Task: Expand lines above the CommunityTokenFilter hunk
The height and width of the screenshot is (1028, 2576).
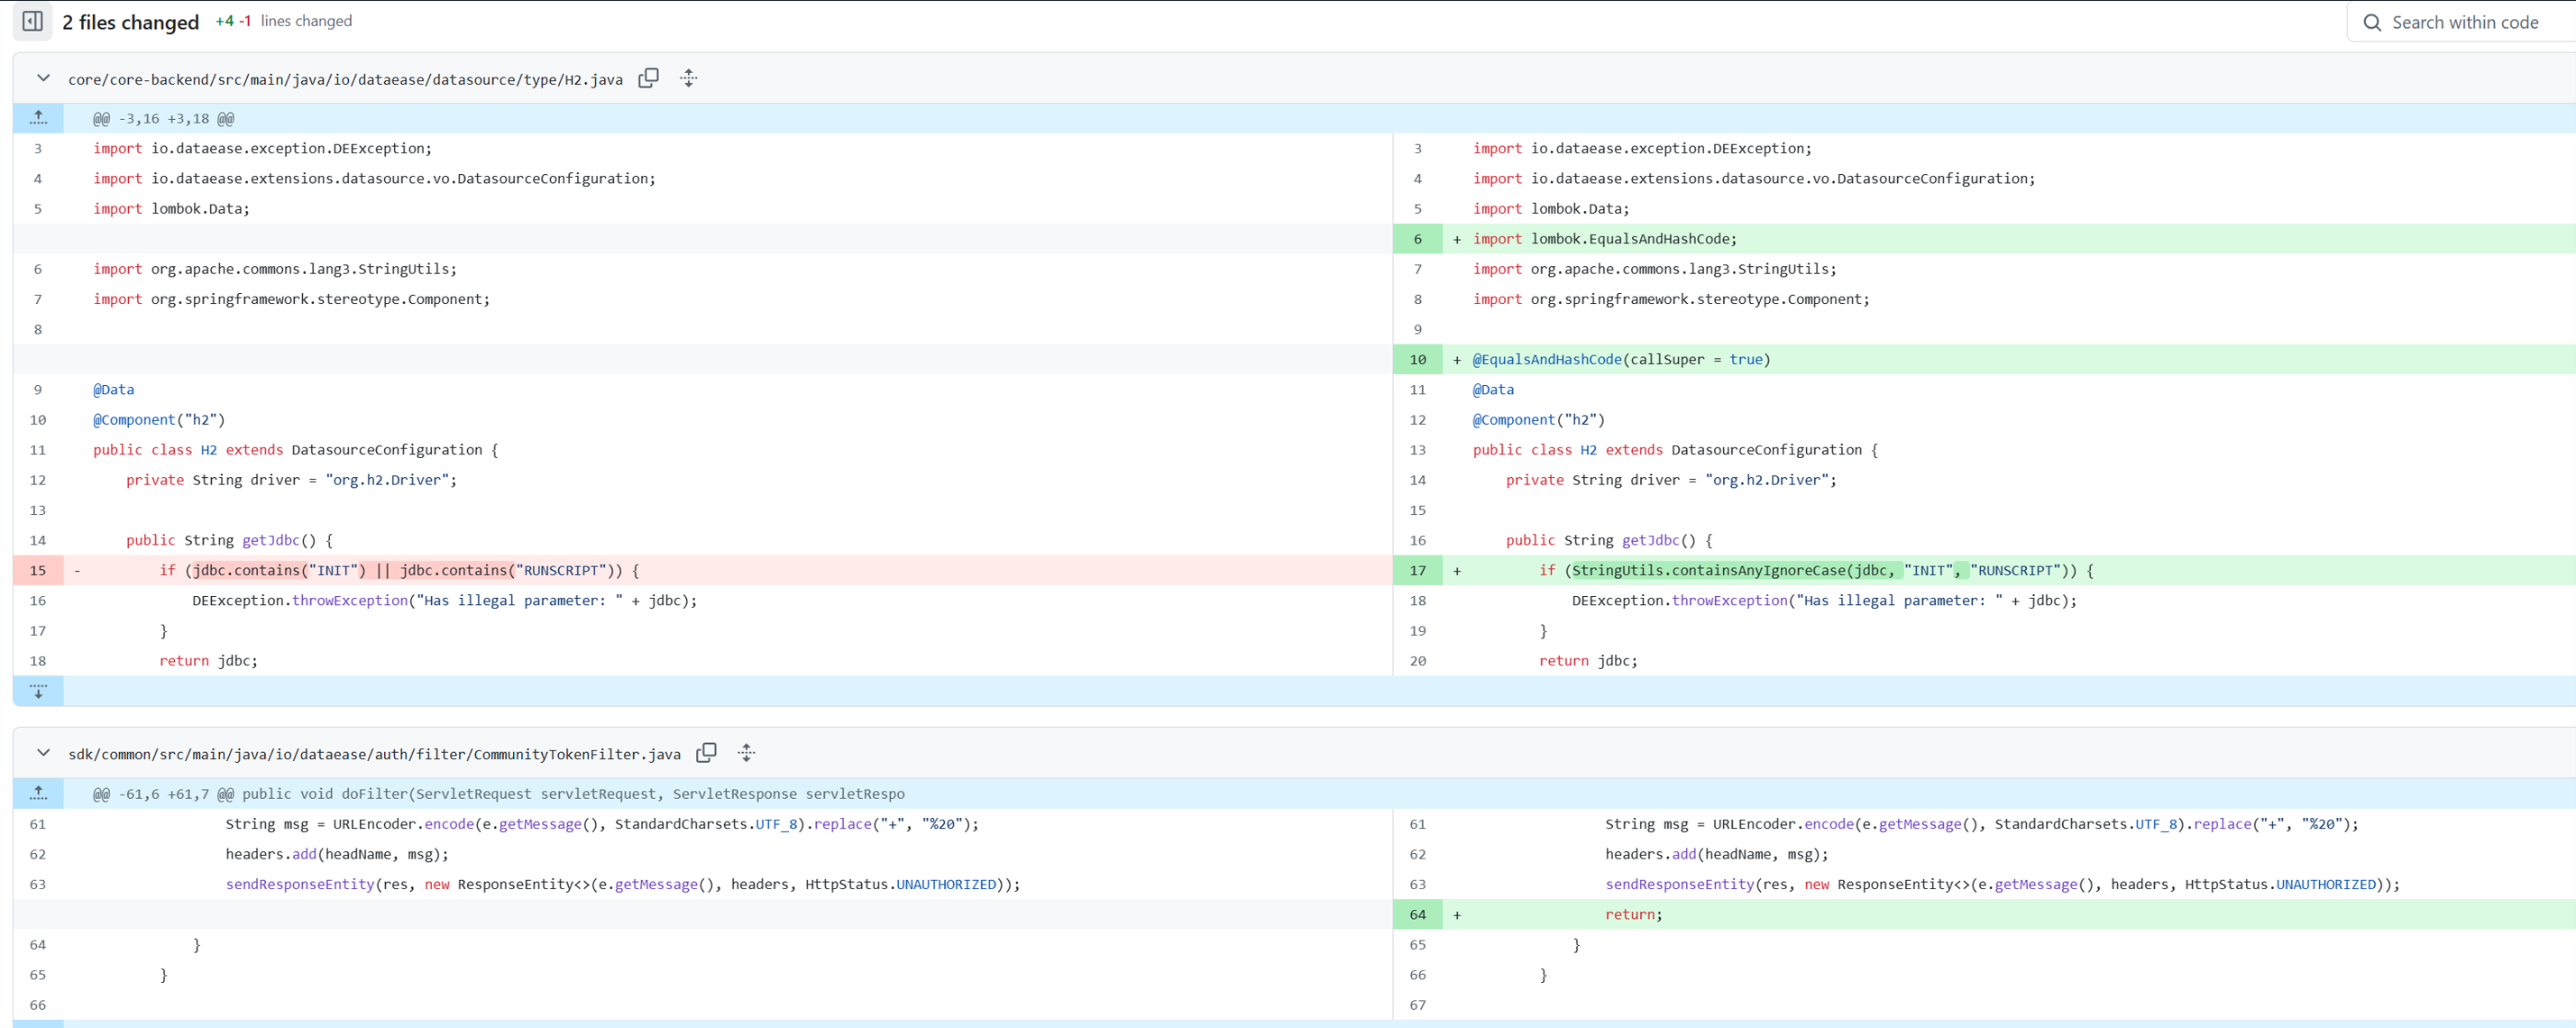Action: pos(38,793)
